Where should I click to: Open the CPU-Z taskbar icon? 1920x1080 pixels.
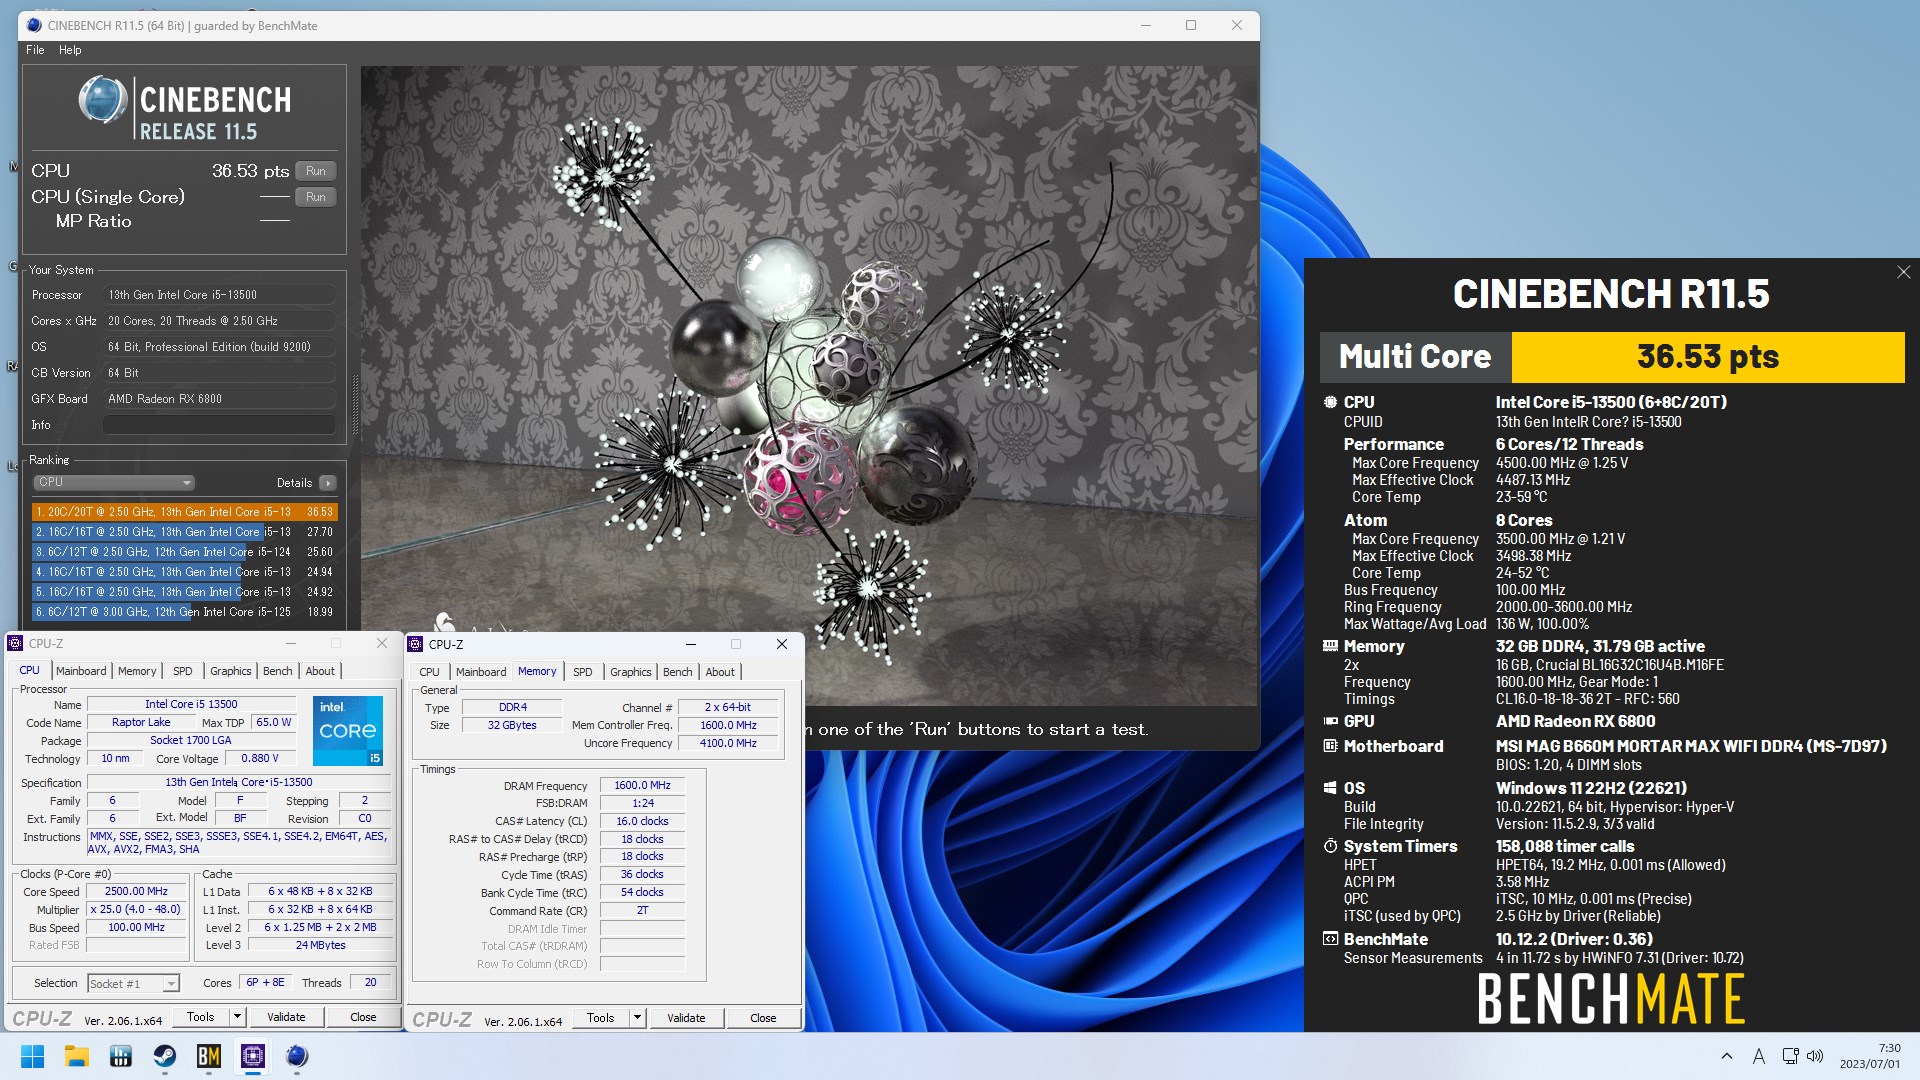(252, 1056)
